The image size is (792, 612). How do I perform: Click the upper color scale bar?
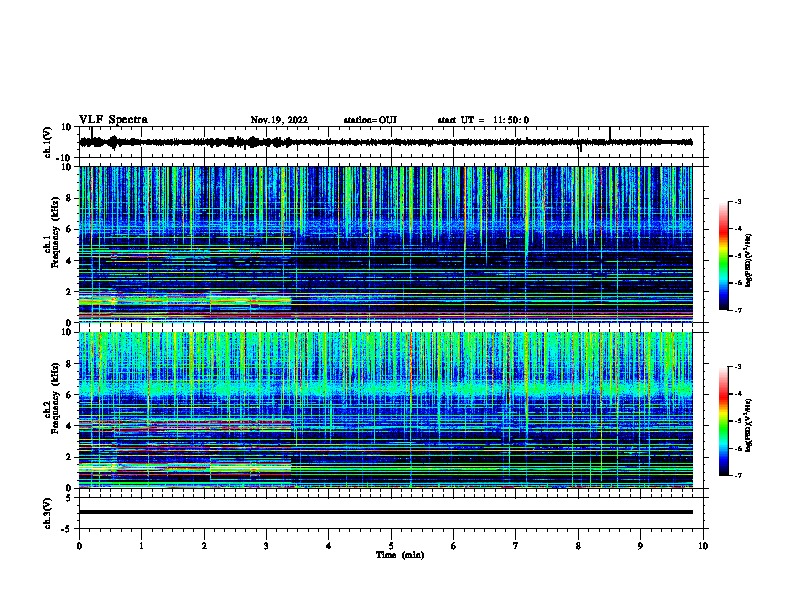pyautogui.click(x=724, y=256)
